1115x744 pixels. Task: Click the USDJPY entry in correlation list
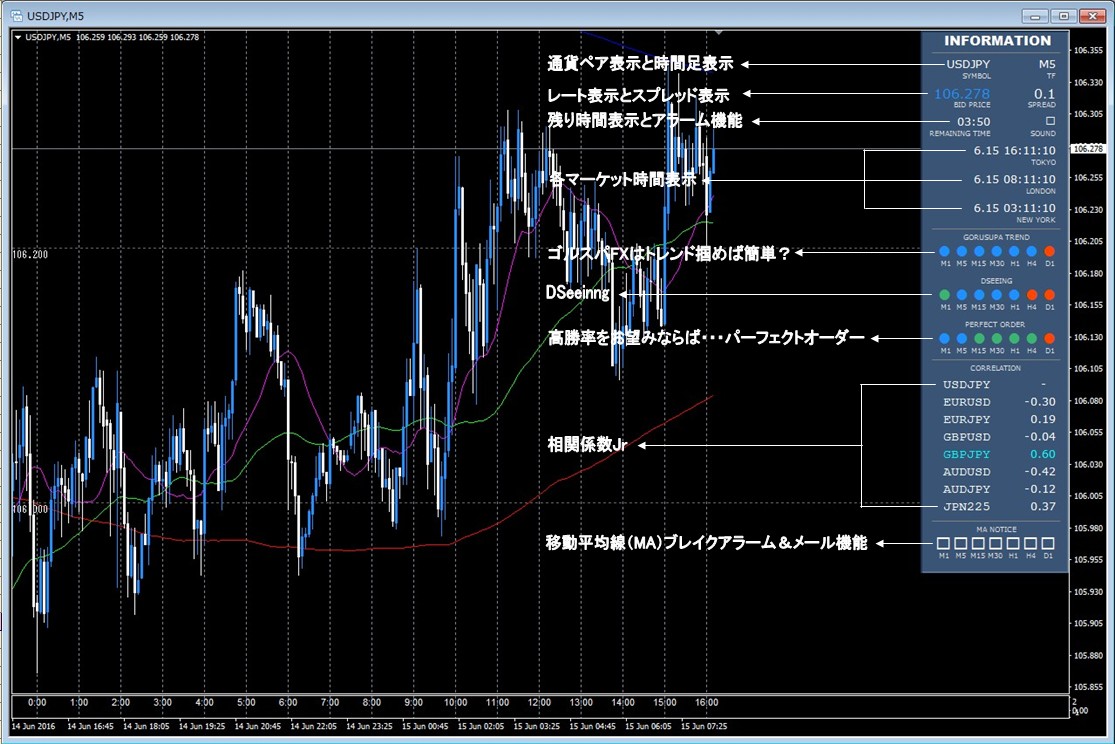[966, 385]
